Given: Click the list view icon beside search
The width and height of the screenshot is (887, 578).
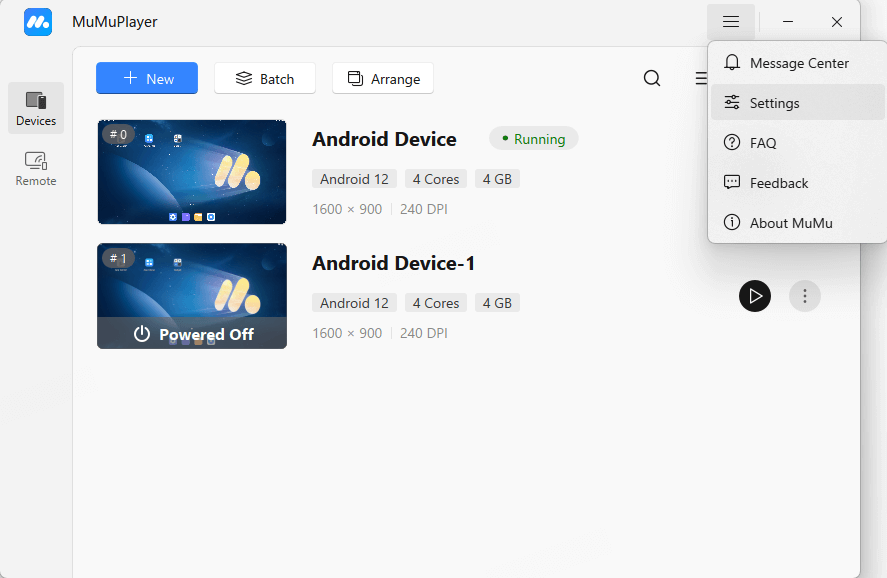Looking at the screenshot, I should [701, 78].
